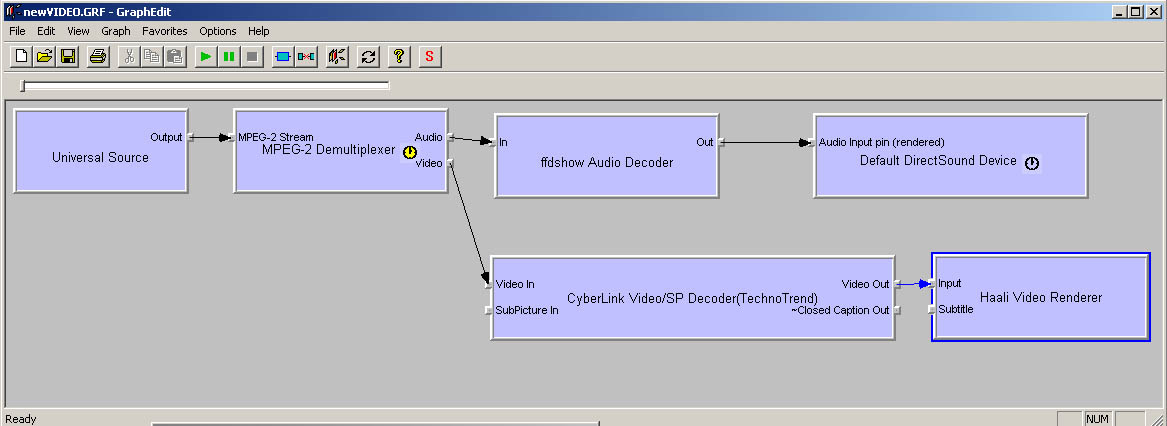Click the Insert Filter toolbar icon
Screen dimensions: 1167x426
pos(283,56)
